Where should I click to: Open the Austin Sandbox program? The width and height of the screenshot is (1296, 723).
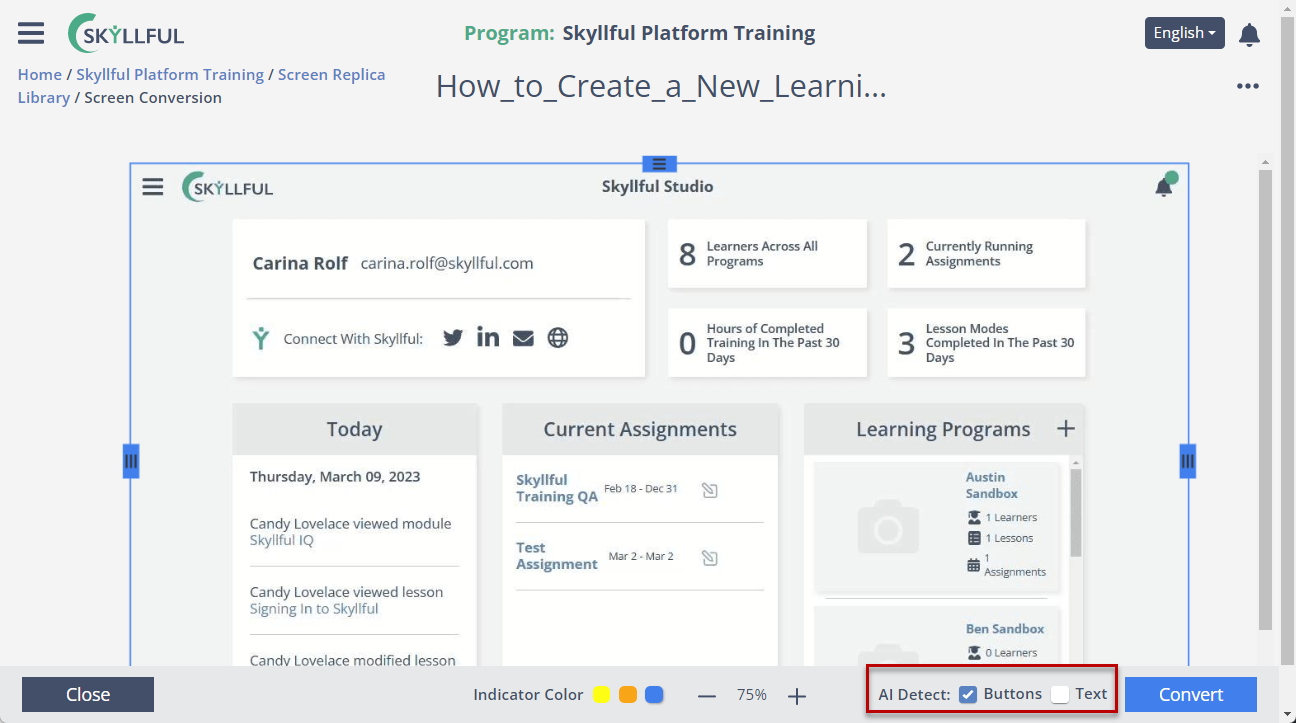coord(992,485)
